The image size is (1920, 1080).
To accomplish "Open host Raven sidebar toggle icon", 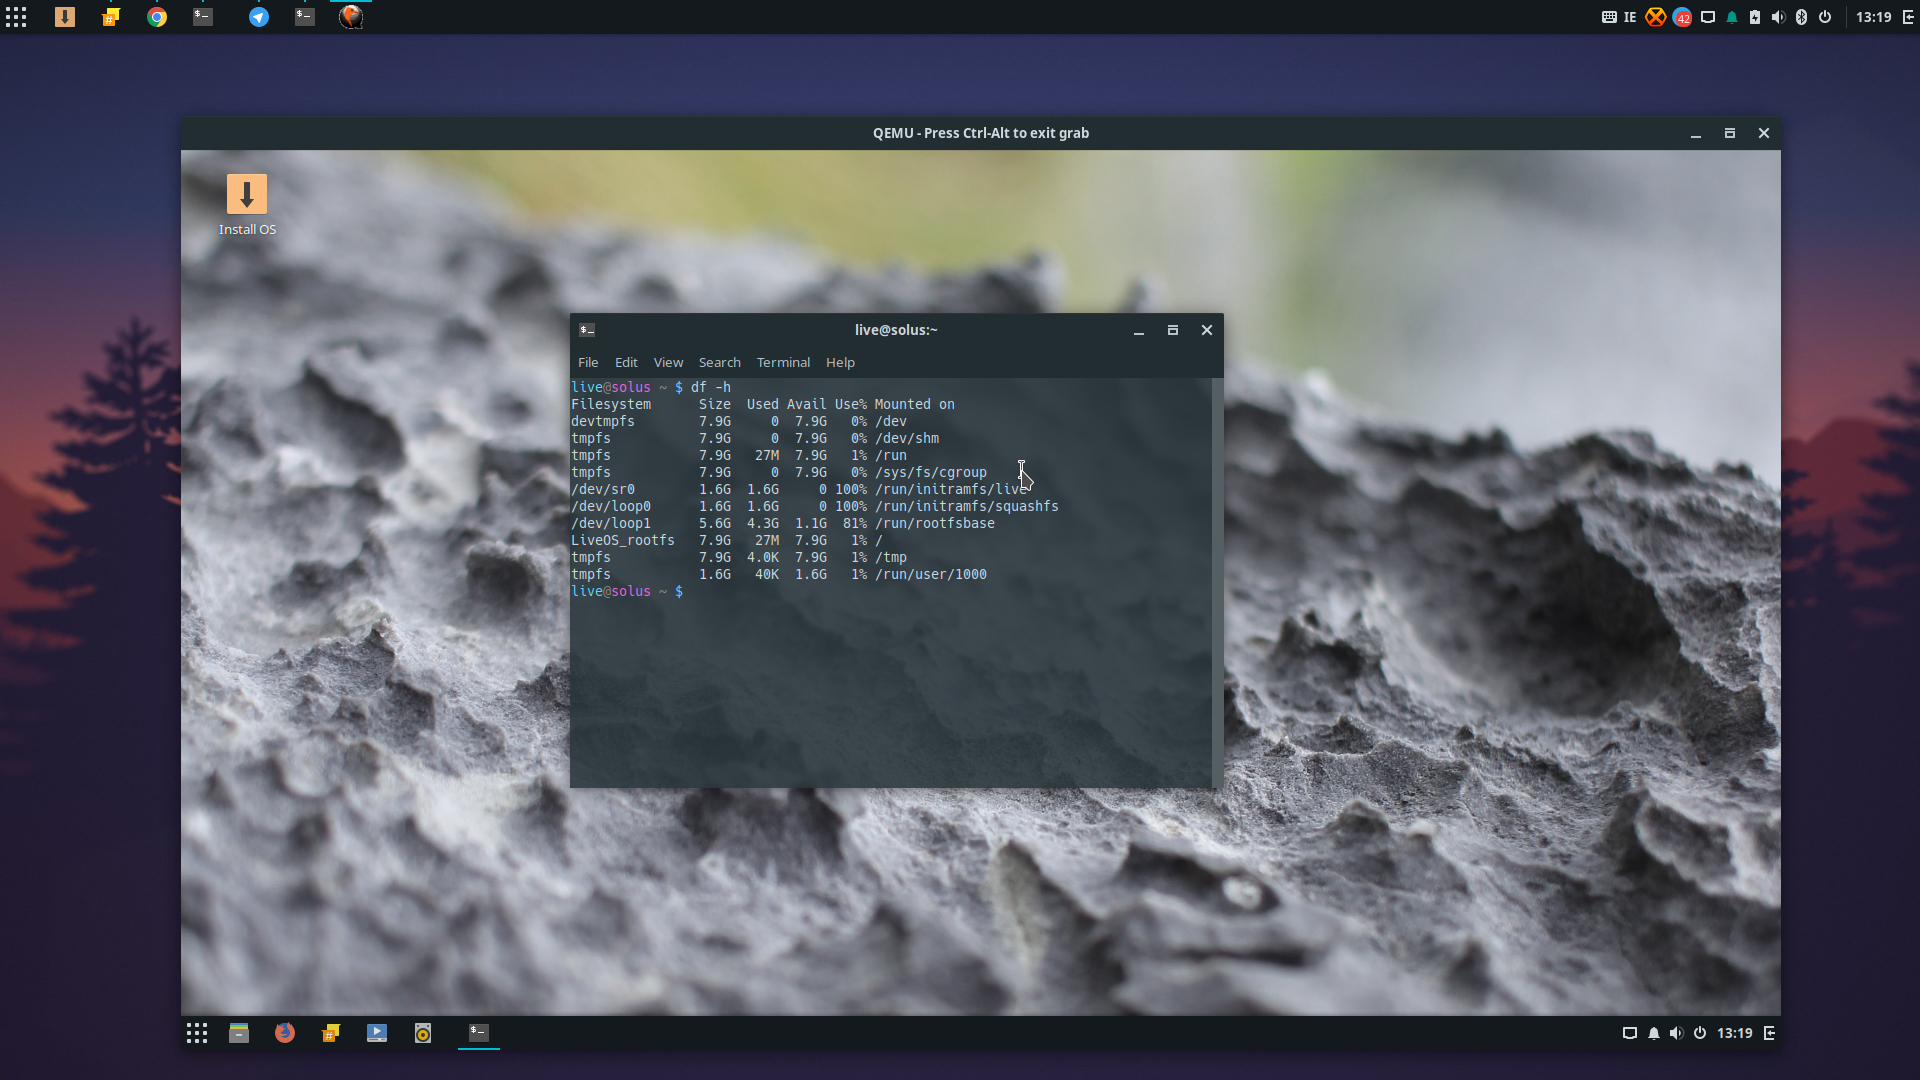I will [1908, 17].
